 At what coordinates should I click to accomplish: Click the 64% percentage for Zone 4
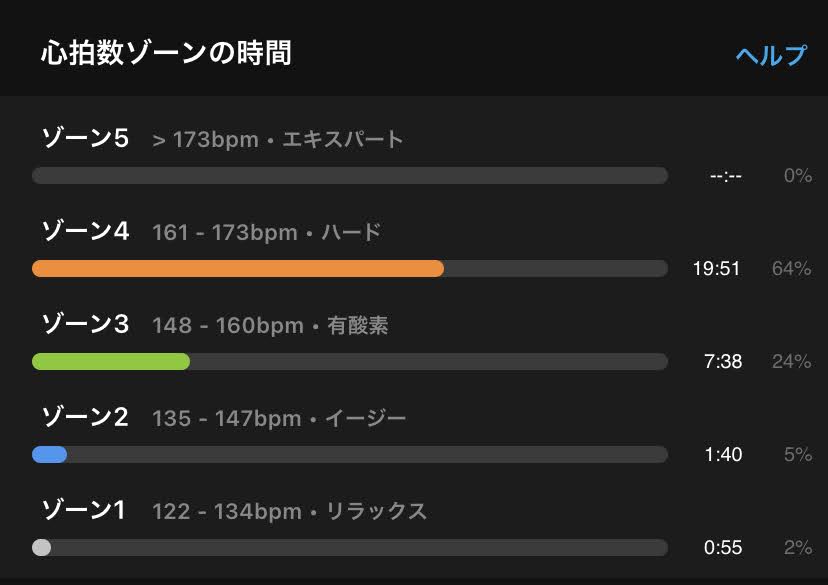coord(791,269)
